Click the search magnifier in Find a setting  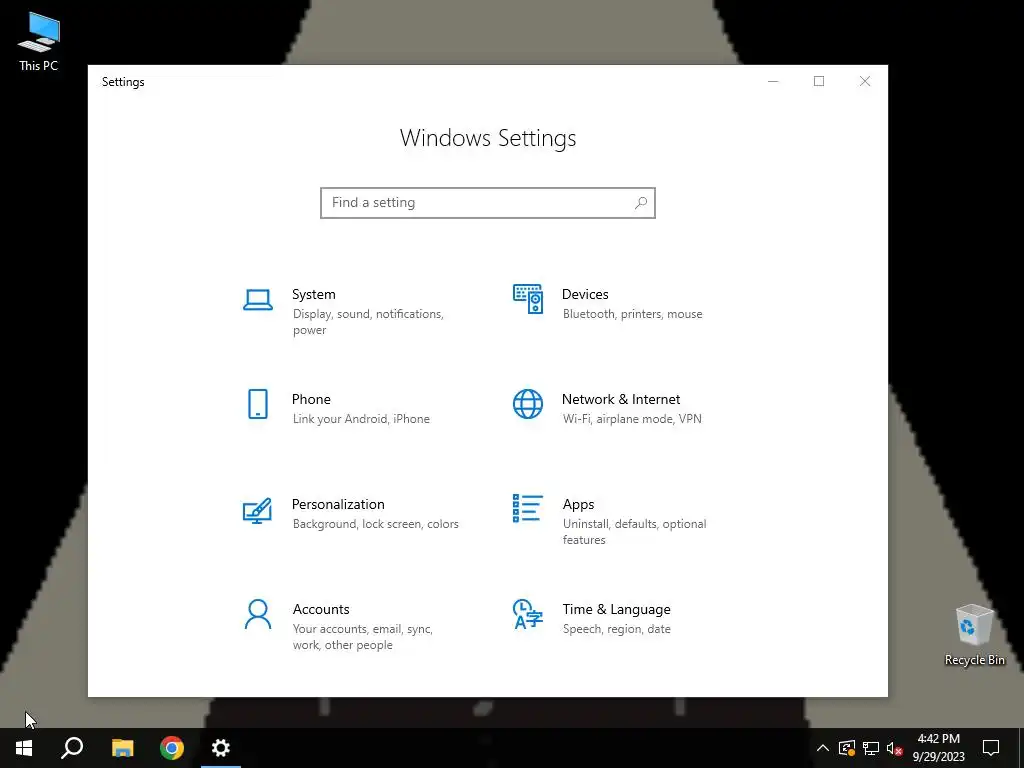(x=641, y=203)
